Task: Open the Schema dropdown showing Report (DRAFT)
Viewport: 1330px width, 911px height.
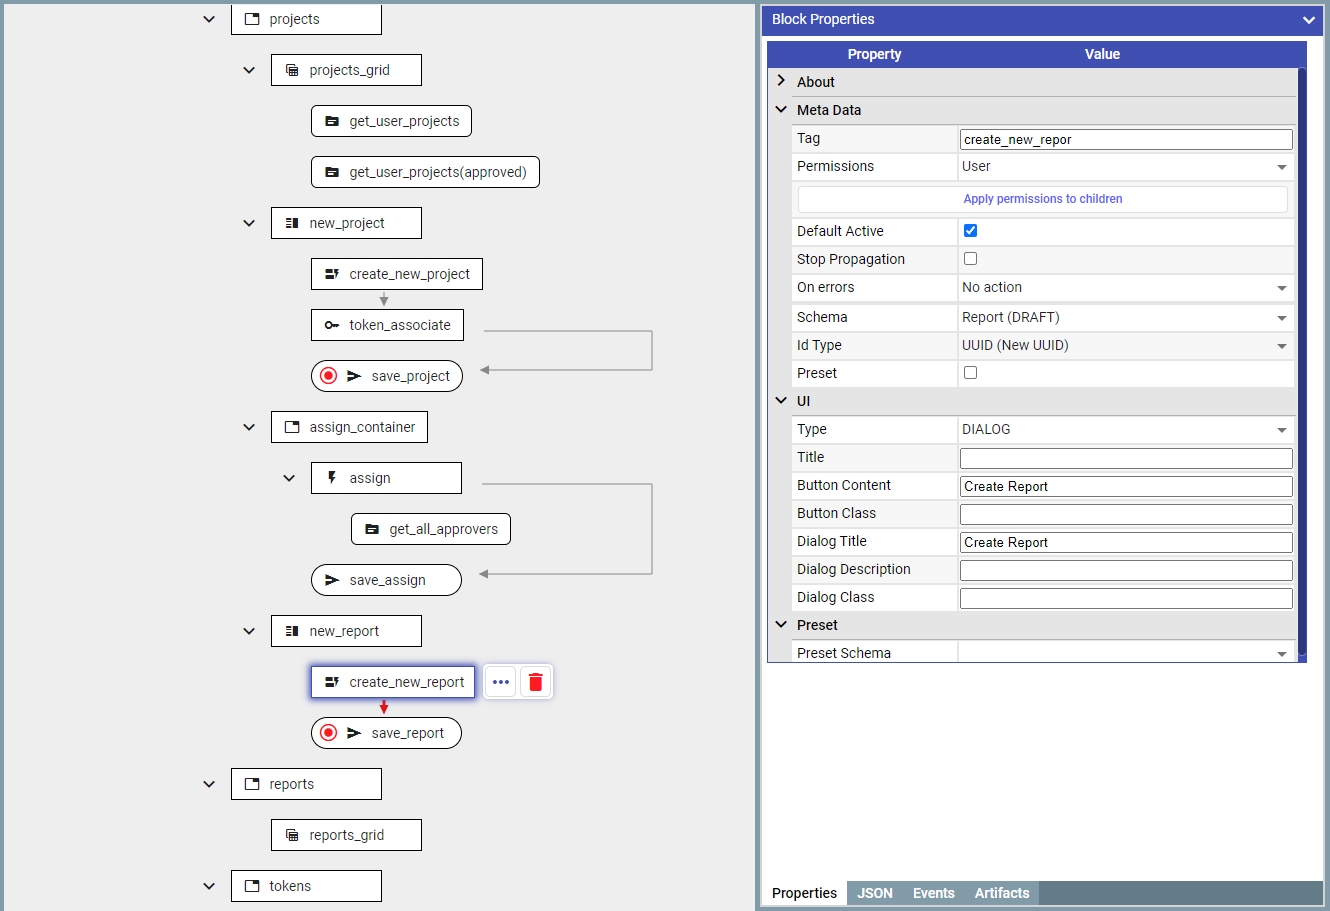Action: (x=1125, y=318)
